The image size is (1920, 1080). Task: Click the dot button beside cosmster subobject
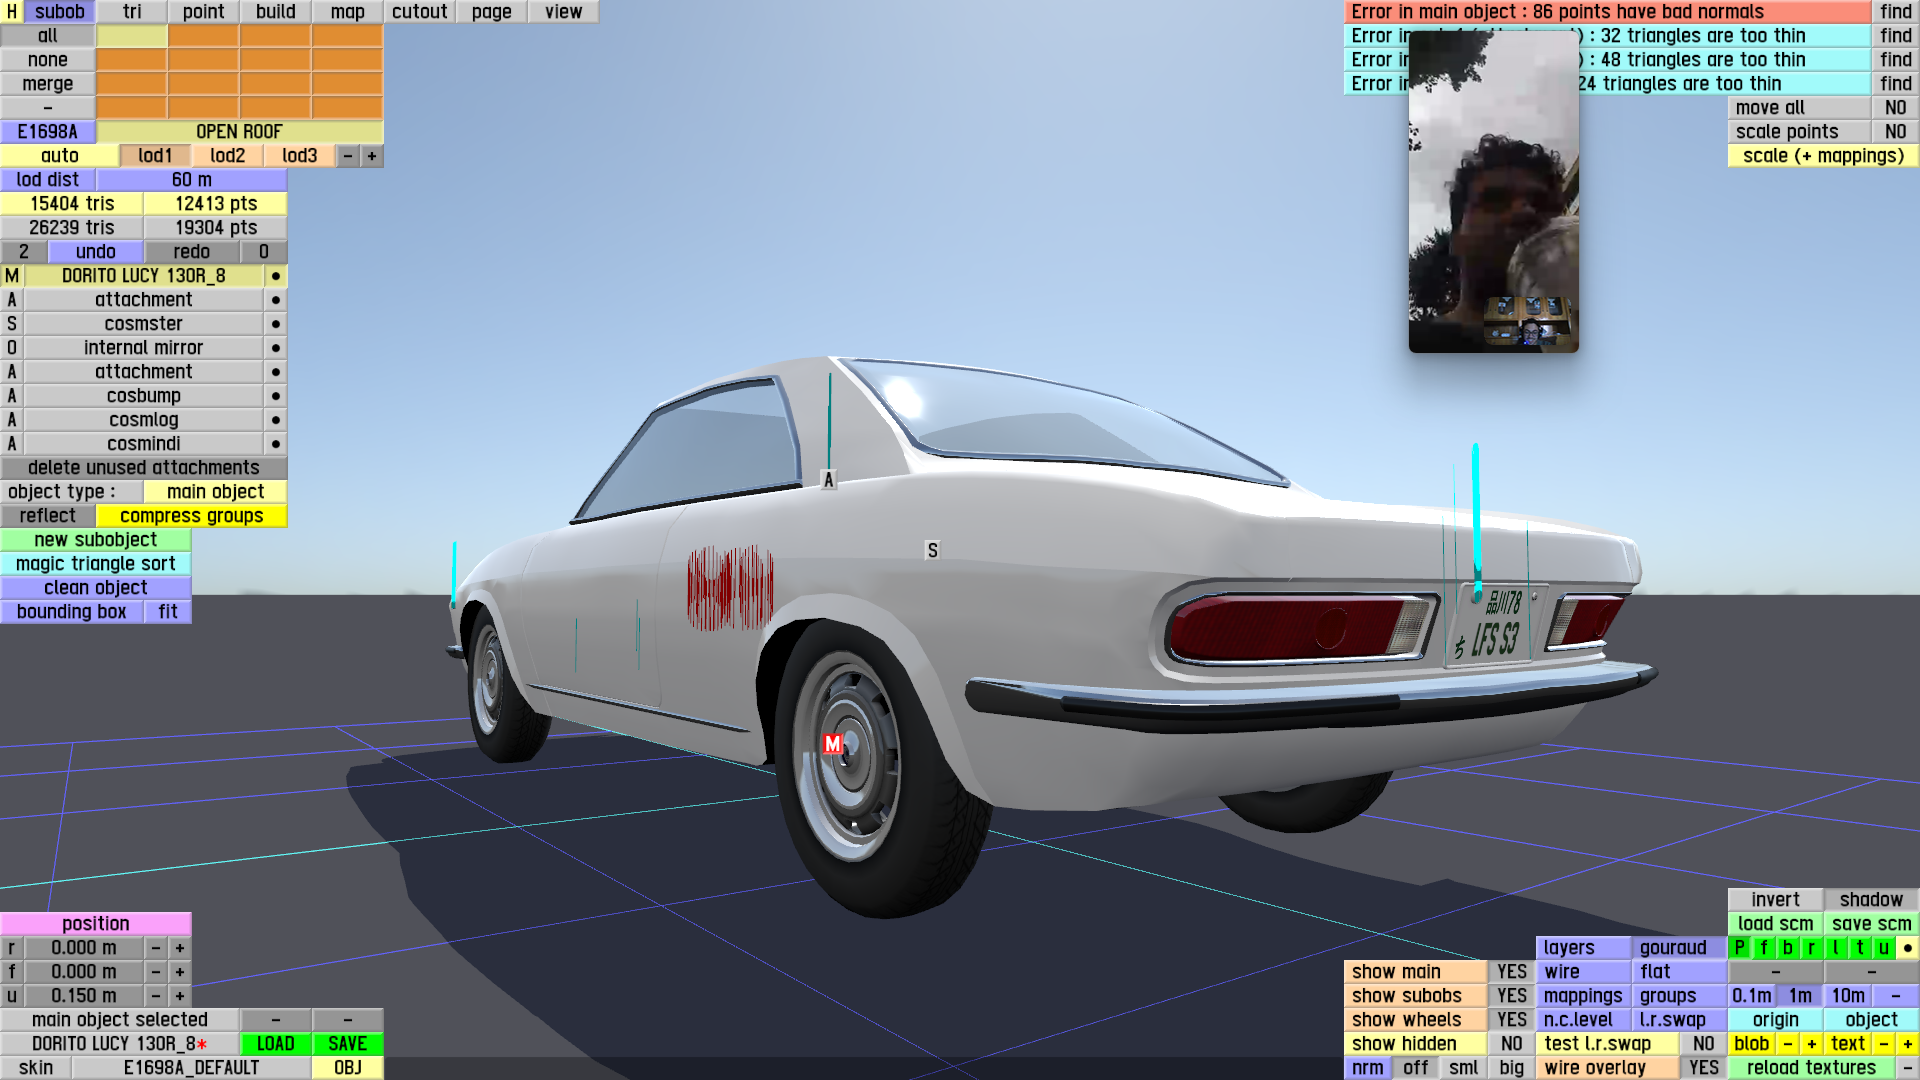coord(276,324)
